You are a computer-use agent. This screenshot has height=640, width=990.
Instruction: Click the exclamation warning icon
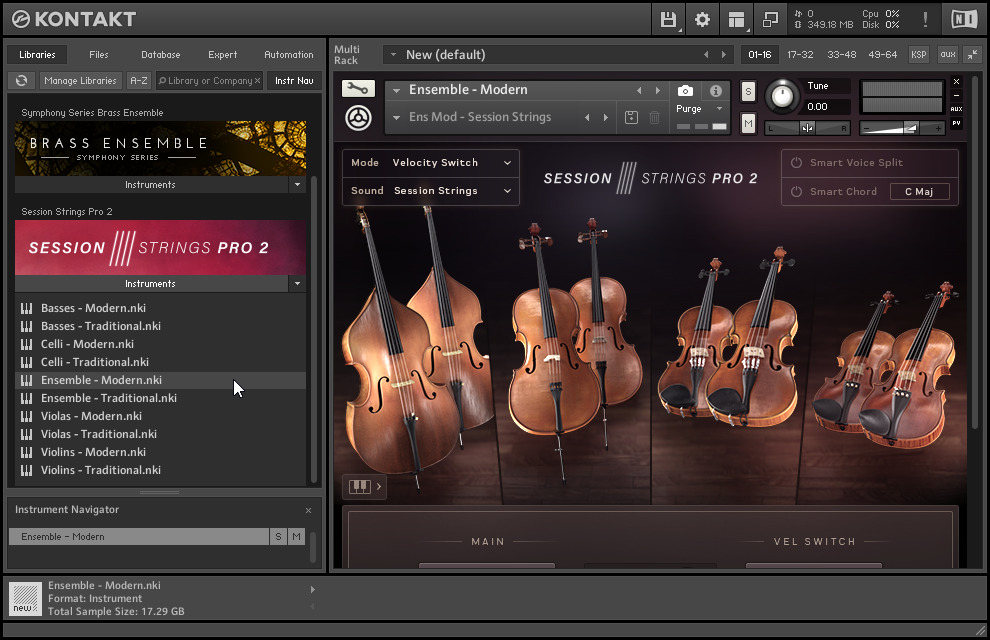pyautogui.click(x=925, y=20)
